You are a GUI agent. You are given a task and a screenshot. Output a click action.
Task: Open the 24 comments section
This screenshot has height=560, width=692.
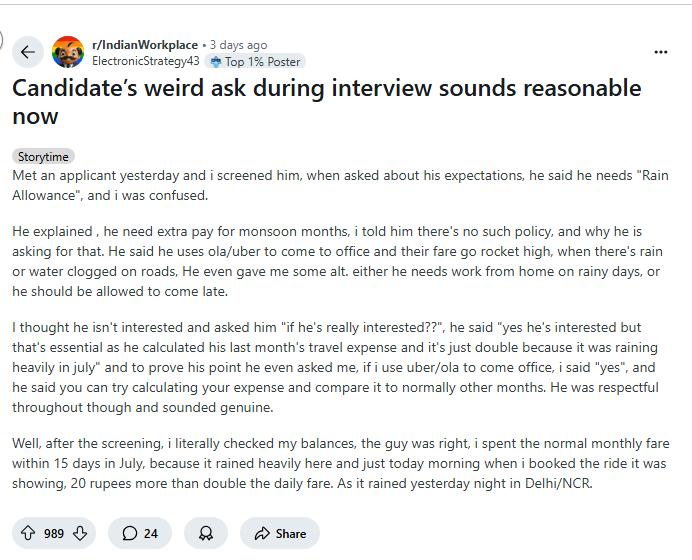click(x=140, y=533)
